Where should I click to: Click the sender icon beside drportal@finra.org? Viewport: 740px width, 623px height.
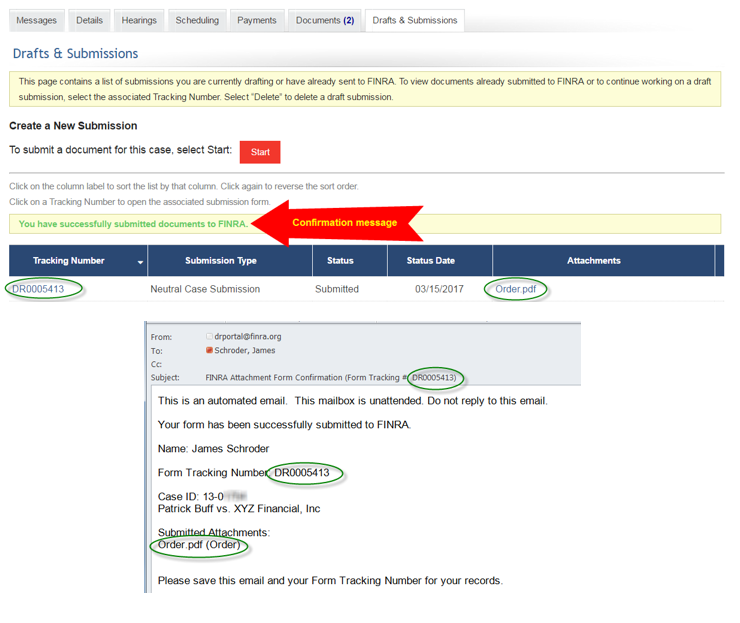tap(209, 337)
